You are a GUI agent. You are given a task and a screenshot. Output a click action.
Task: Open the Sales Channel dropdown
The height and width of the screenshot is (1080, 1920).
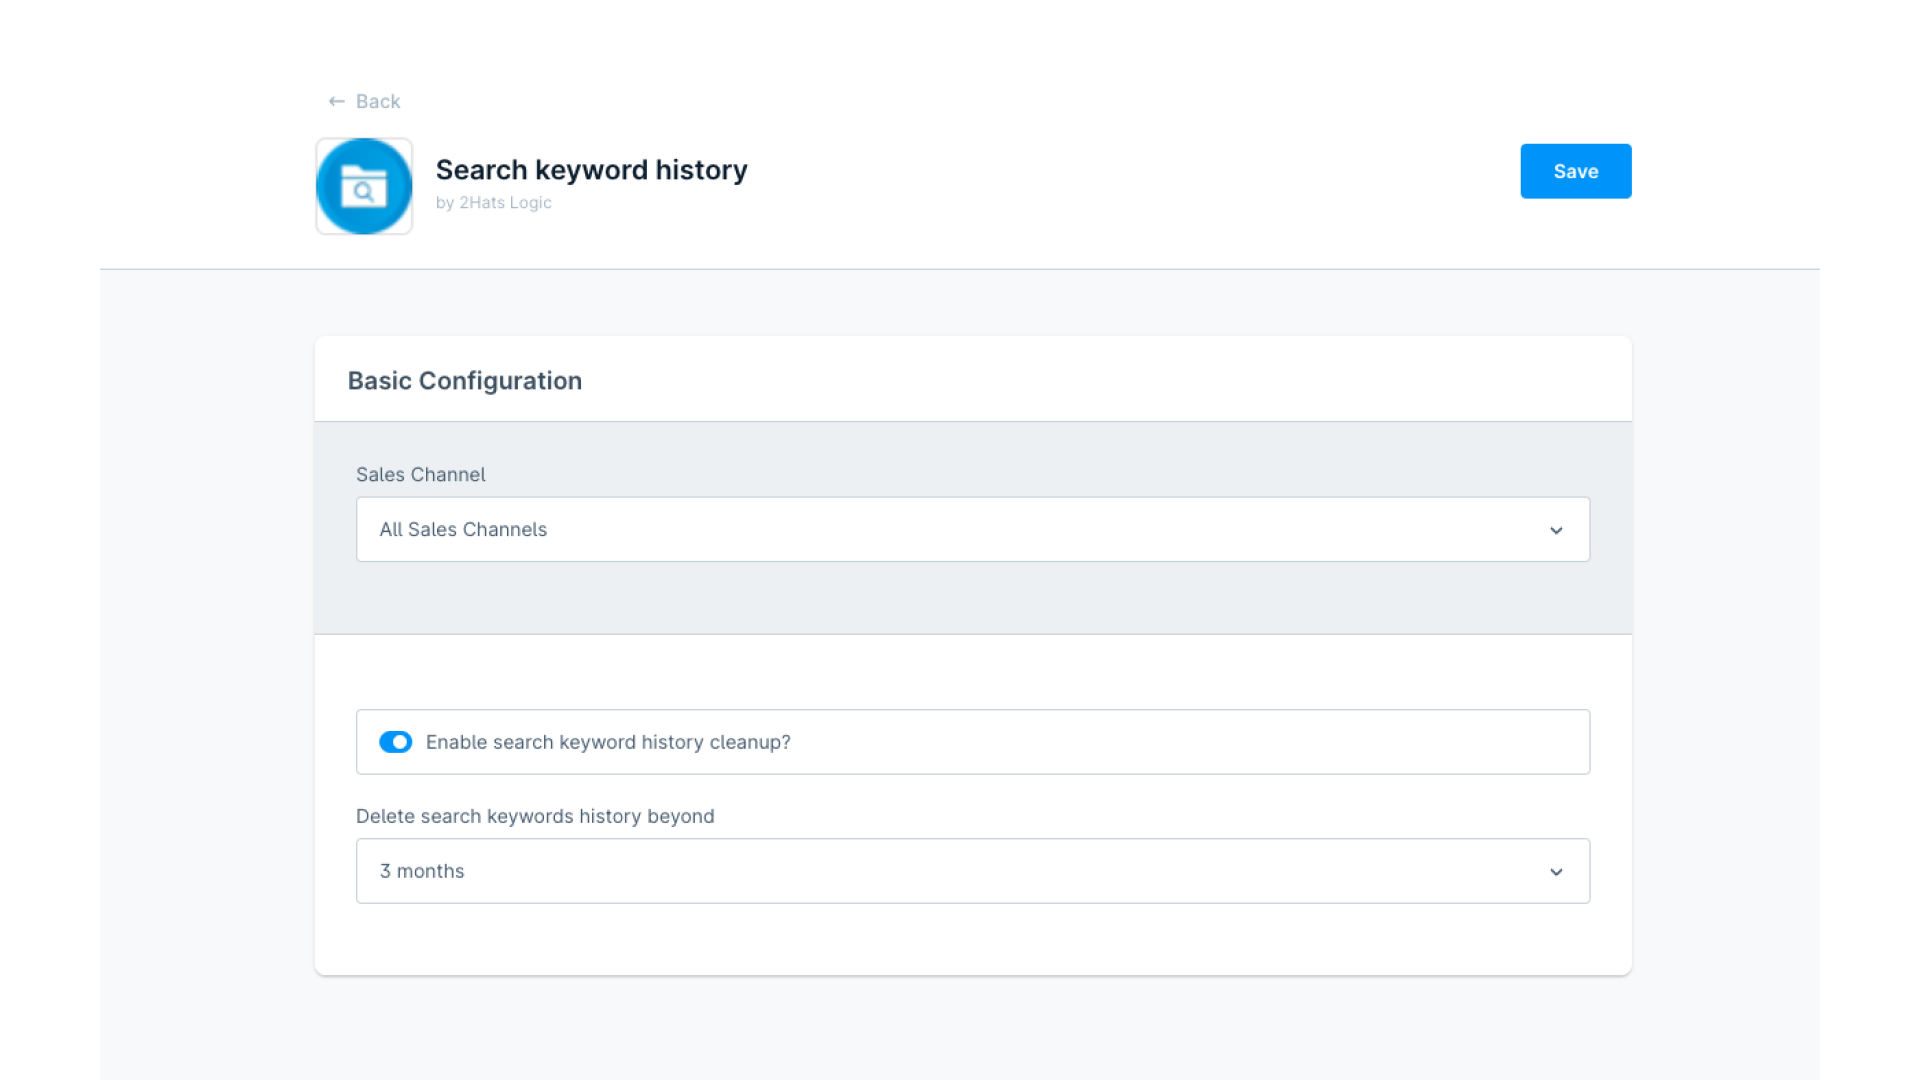click(973, 529)
